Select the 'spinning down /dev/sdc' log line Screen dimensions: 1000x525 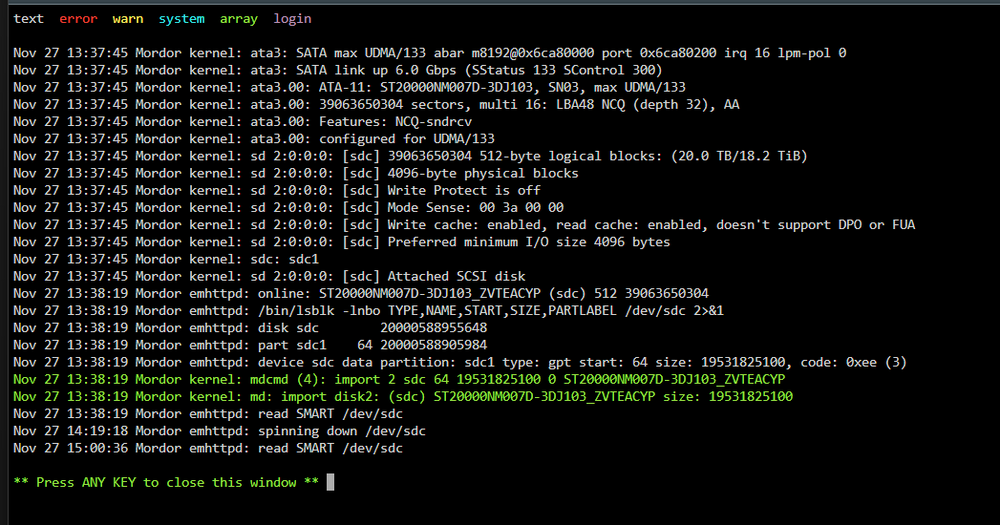pos(219,432)
